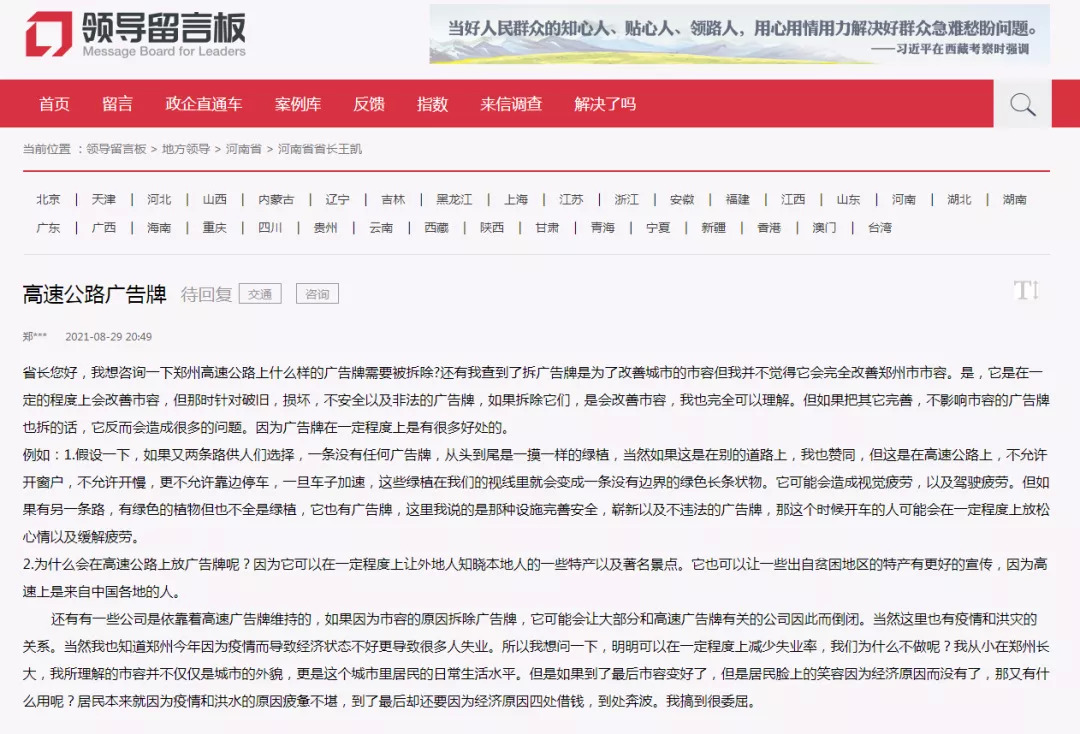Click the 交通 tag
Viewport: 1080px width, 734px height.
(260, 294)
